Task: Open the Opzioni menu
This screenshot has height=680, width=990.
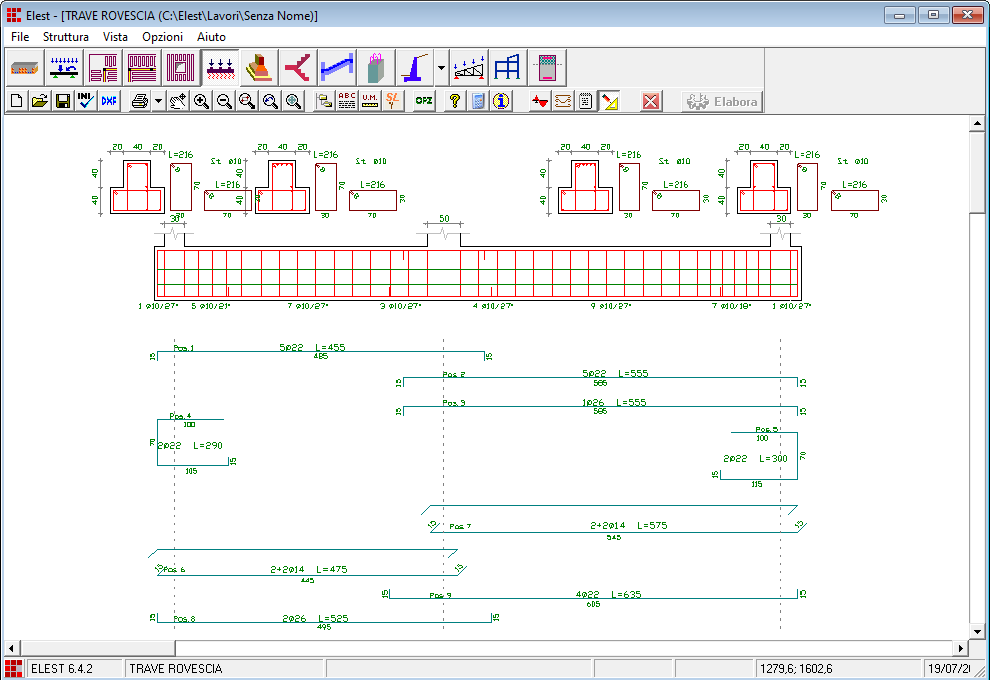Action: pos(162,36)
